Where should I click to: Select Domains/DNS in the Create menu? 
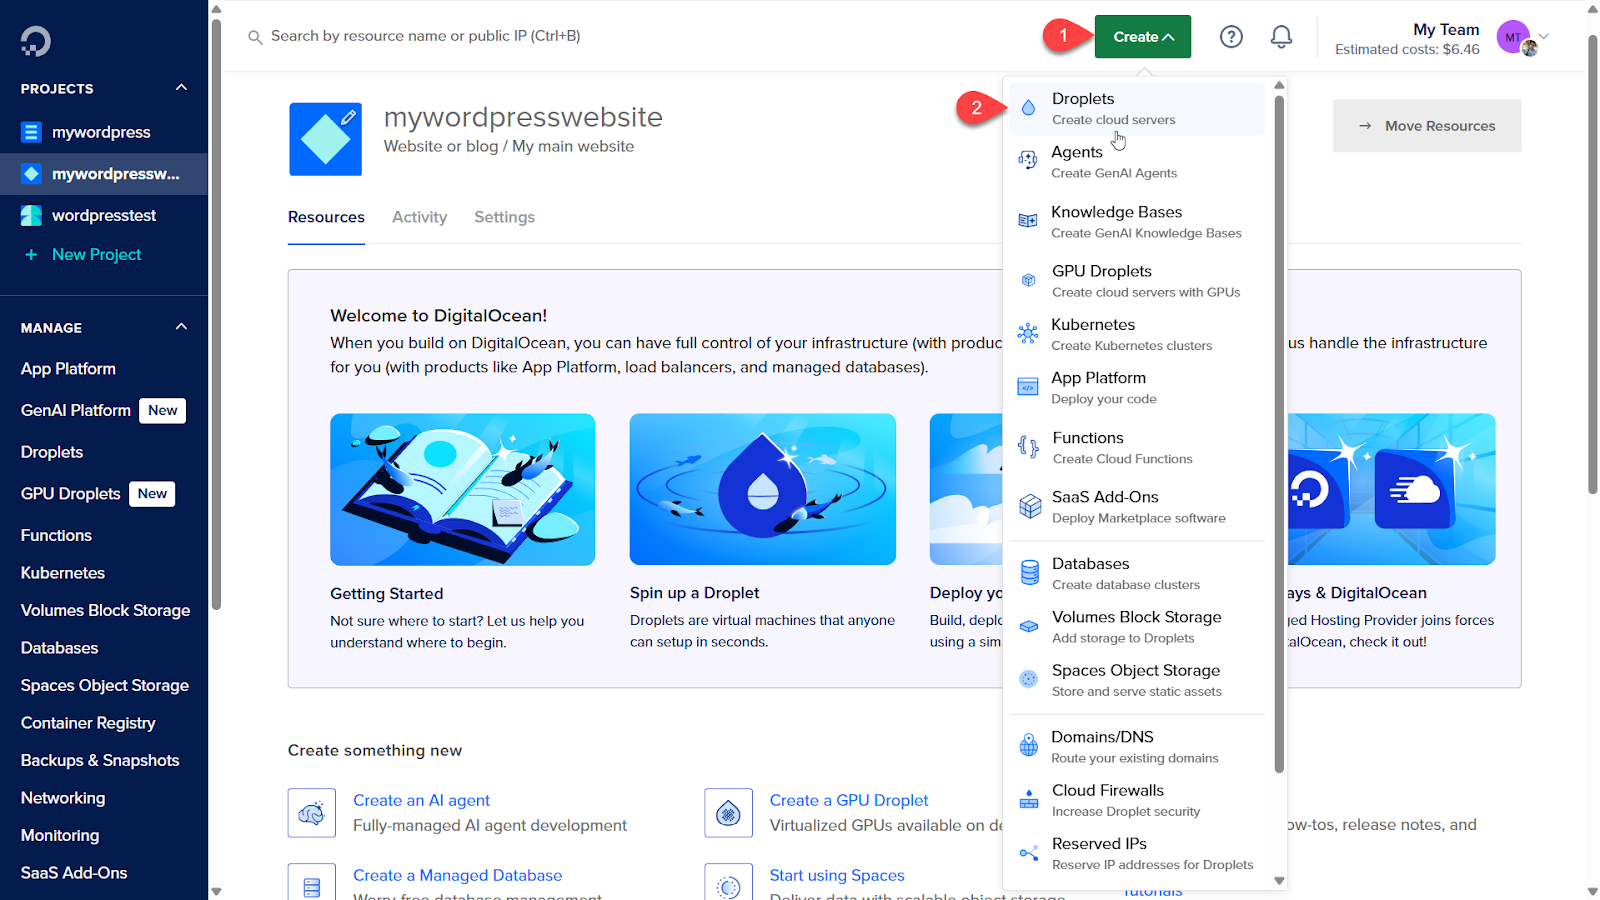[1137, 746]
